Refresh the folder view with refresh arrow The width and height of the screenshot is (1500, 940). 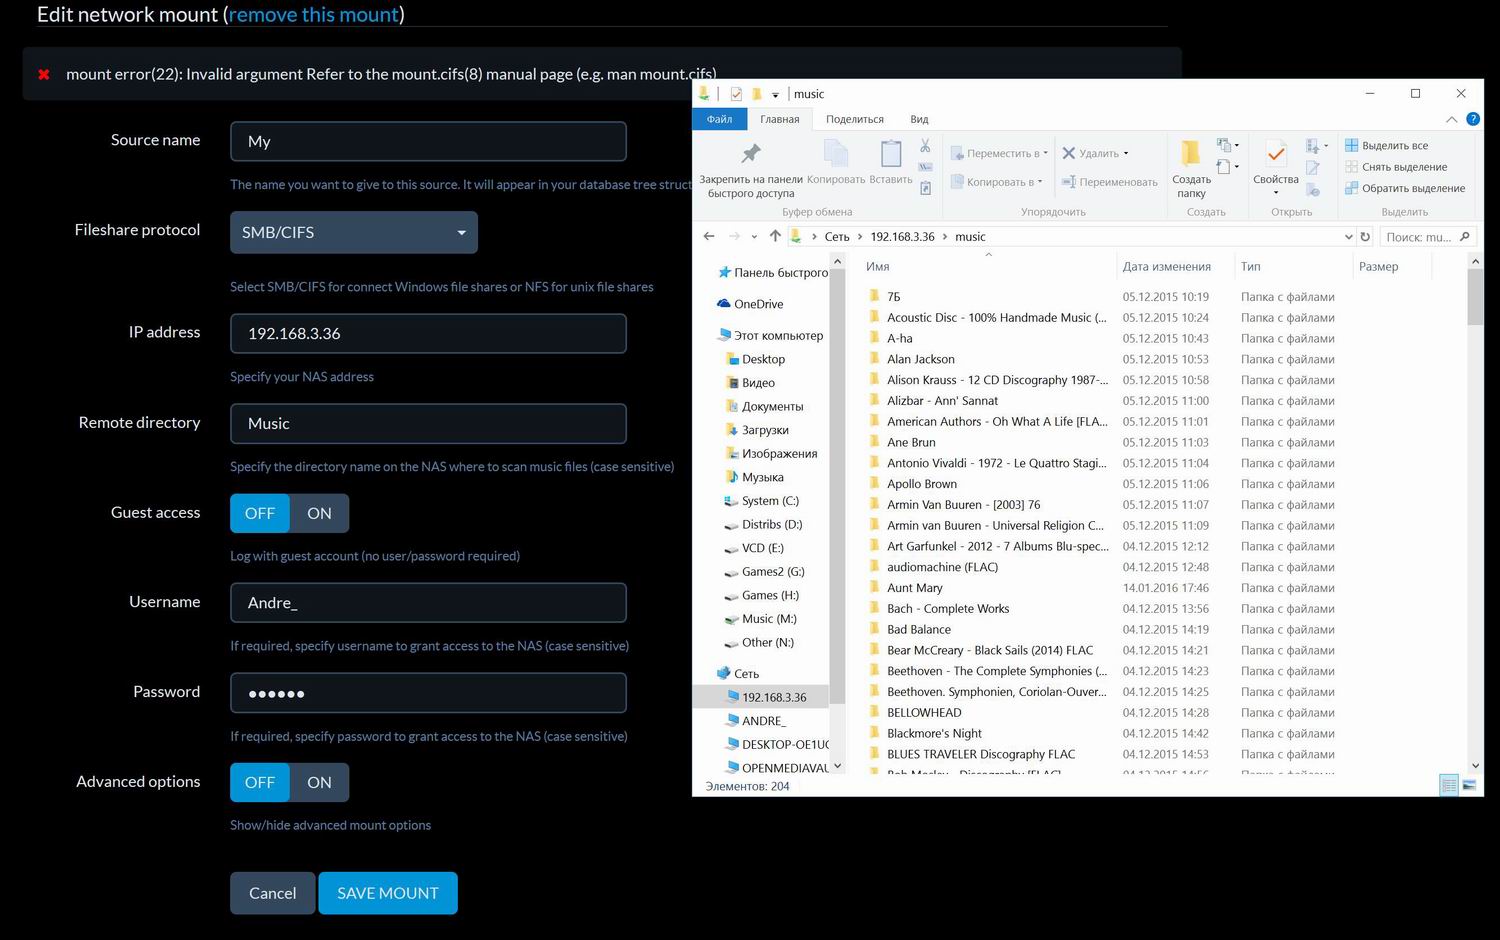[1365, 236]
